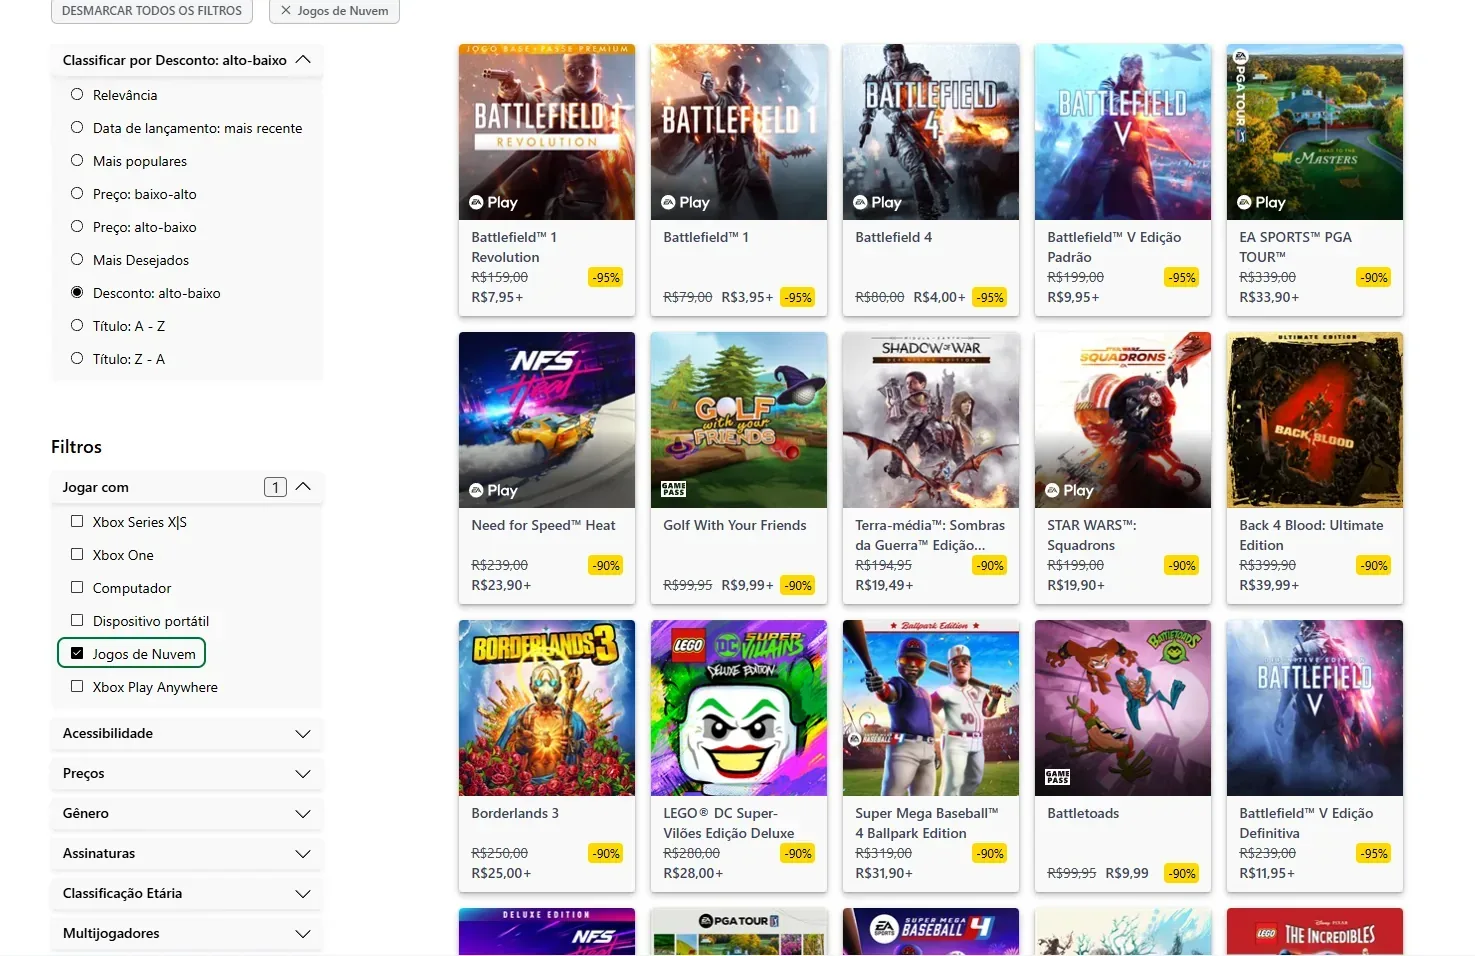Open Super Mega Baseball 4 Ballpark cover
Viewport: 1475px width, 956px height.
931,708
